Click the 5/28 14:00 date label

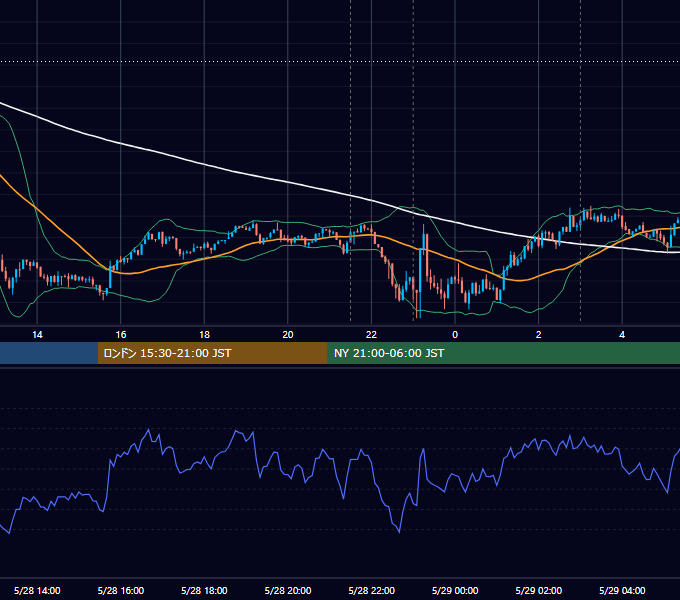pos(37,590)
